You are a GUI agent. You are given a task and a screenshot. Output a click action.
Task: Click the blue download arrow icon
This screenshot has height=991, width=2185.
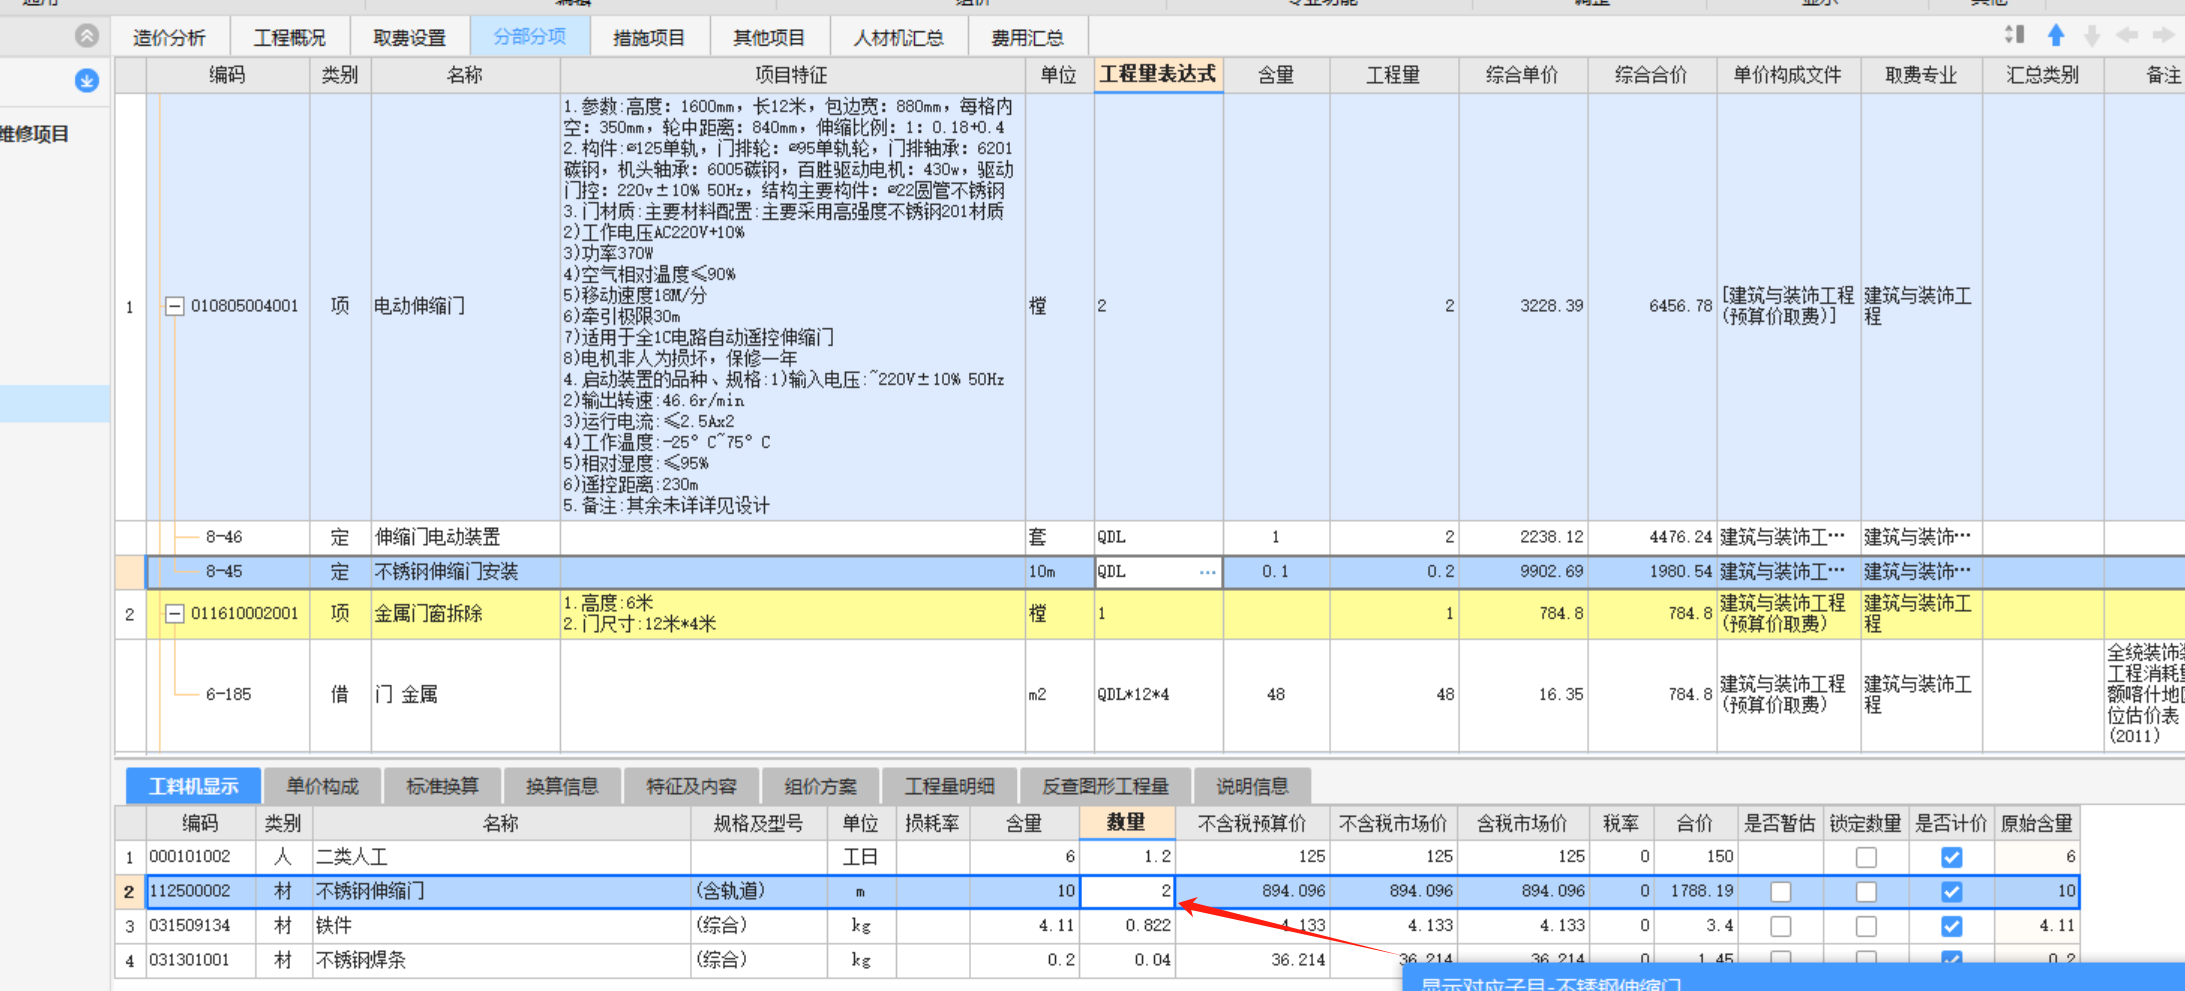pos(87,80)
